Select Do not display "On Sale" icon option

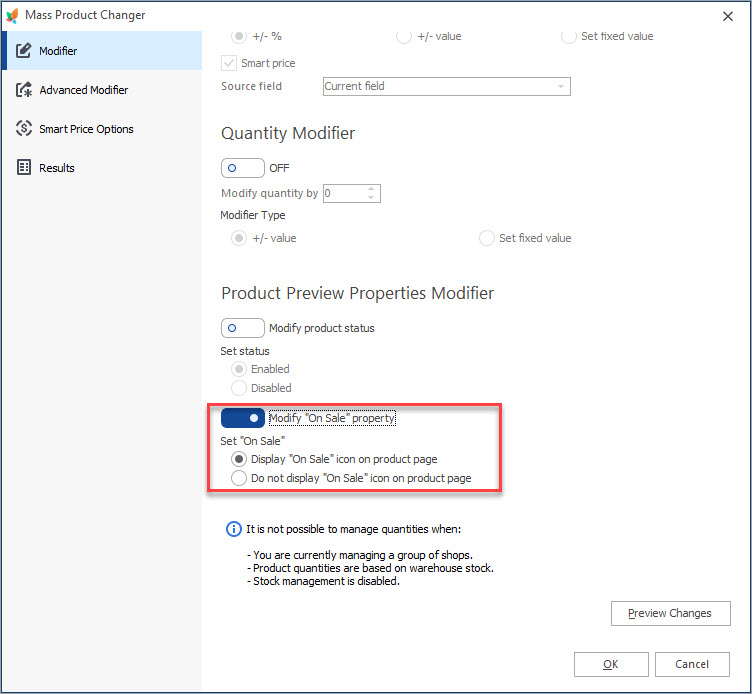[x=239, y=479]
